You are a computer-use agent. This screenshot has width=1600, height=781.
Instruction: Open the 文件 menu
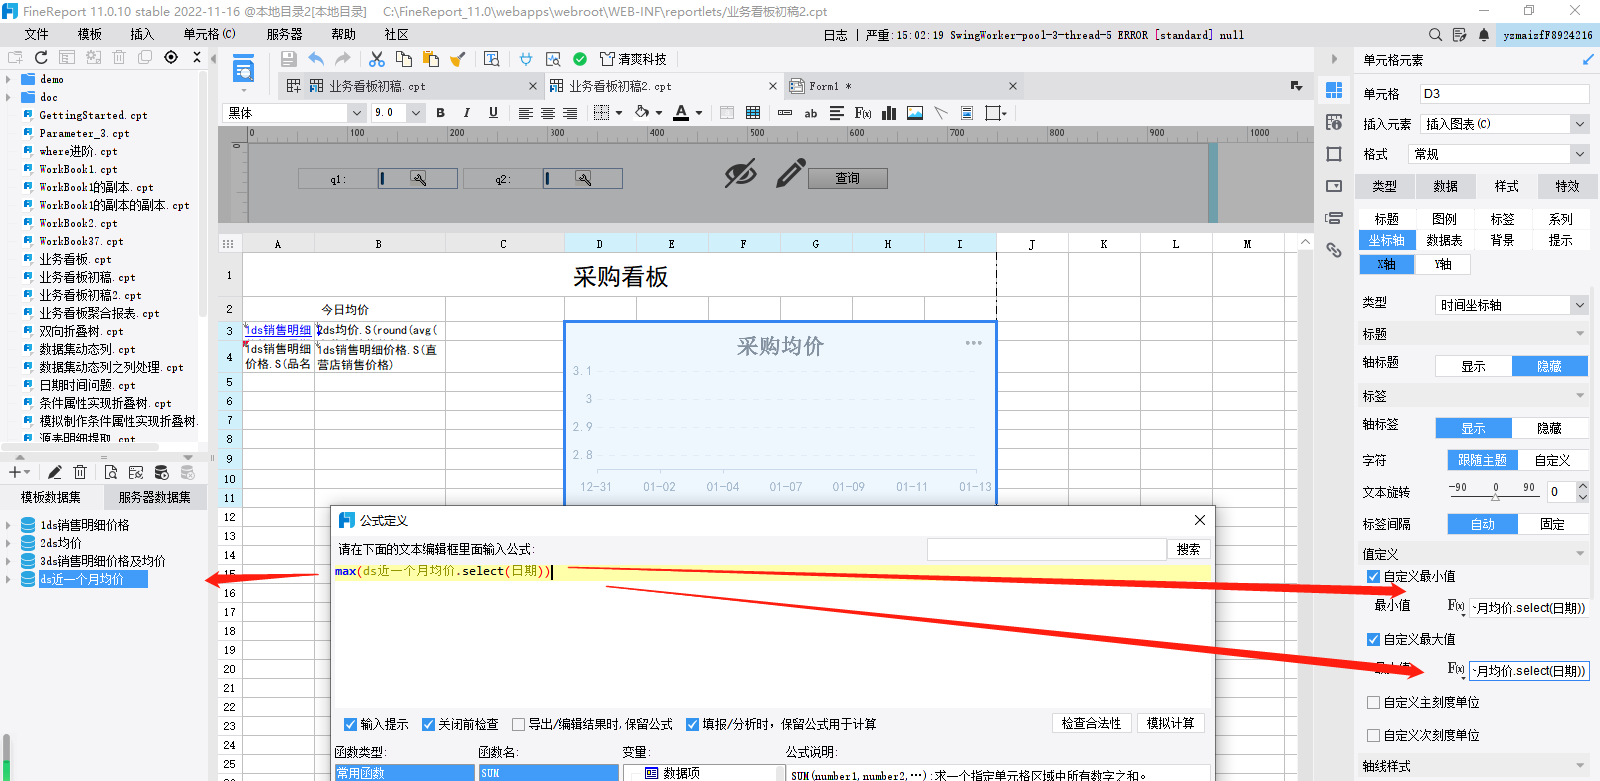(x=36, y=34)
